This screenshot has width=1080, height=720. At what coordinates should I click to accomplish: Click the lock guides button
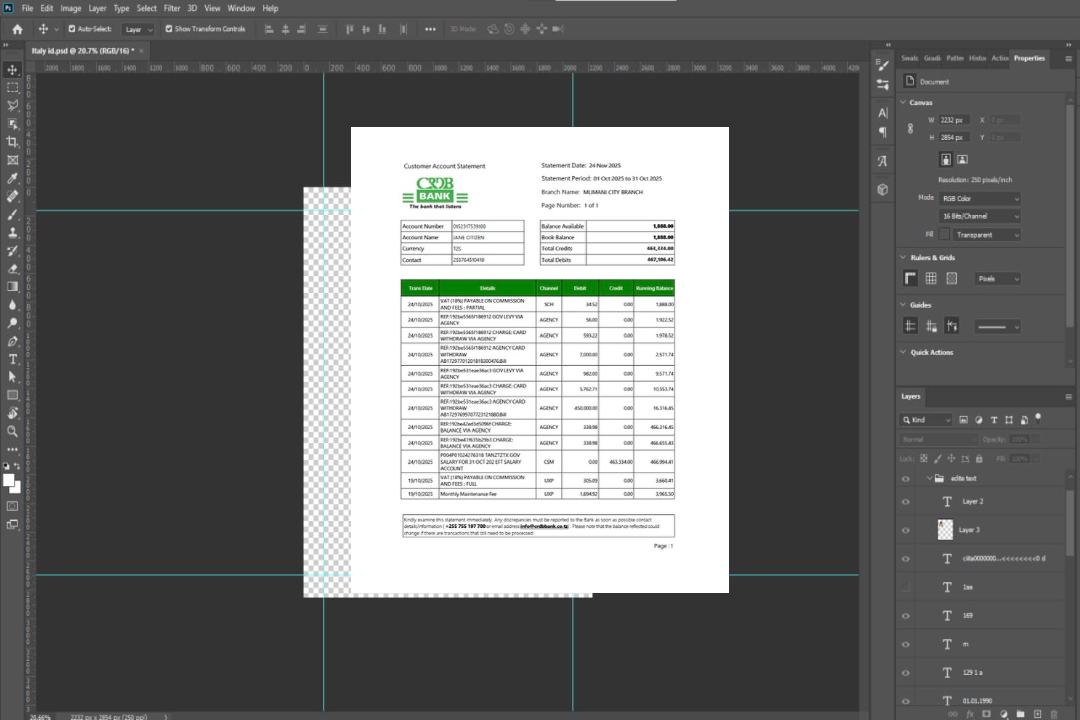(x=931, y=326)
